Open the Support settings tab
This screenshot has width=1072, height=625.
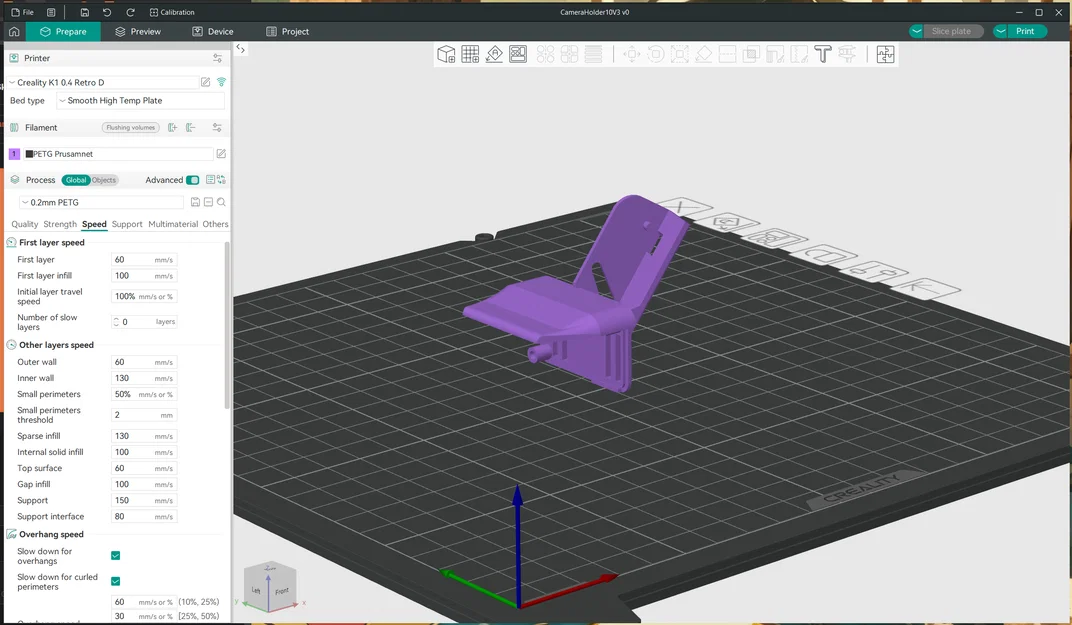click(x=127, y=224)
